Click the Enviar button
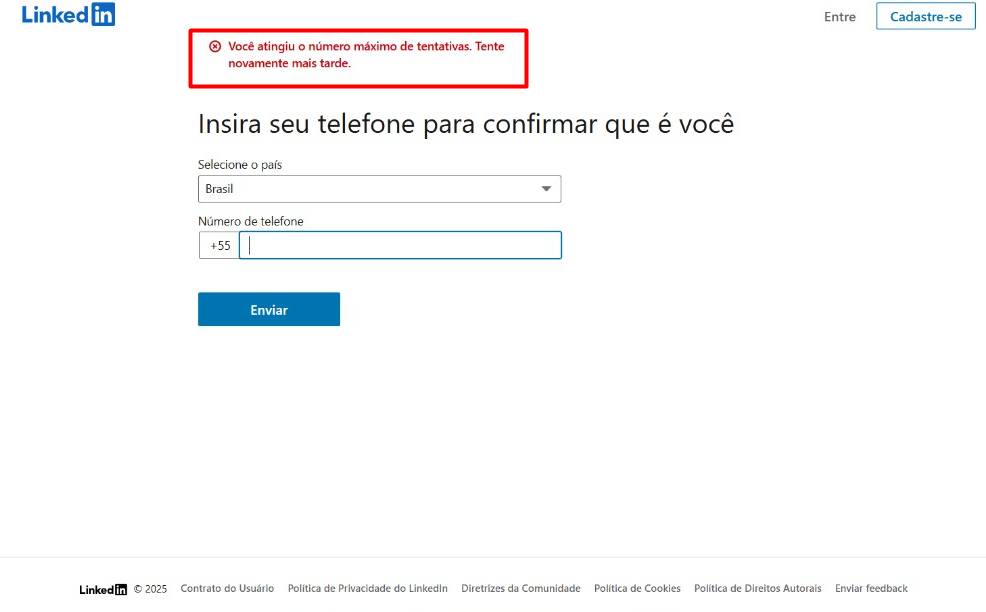This screenshot has width=986, height=612. coord(269,309)
